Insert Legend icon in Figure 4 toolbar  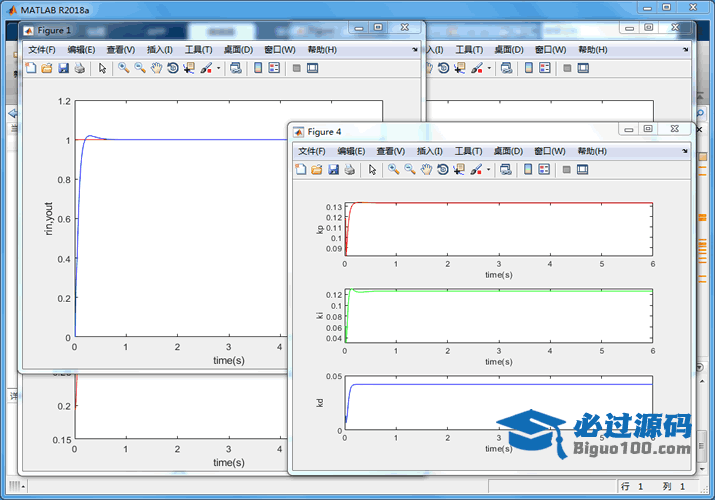tap(544, 170)
